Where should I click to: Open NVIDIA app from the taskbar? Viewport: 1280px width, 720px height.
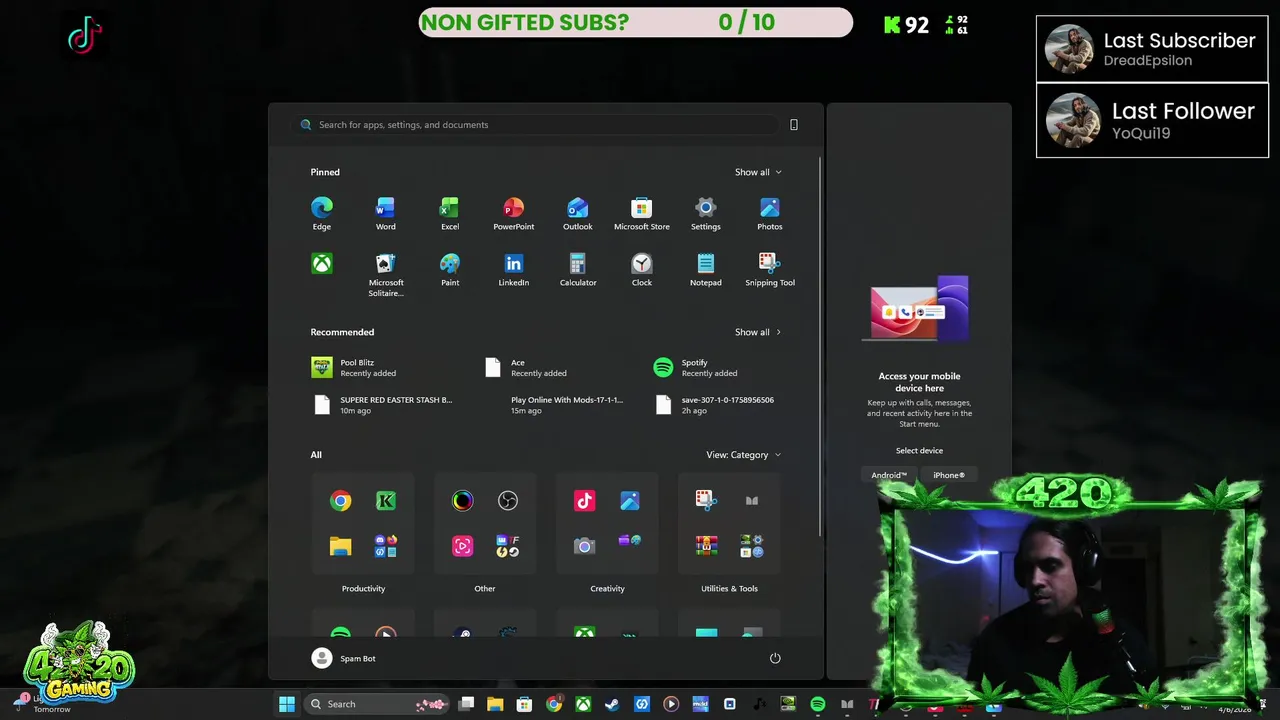click(x=788, y=704)
